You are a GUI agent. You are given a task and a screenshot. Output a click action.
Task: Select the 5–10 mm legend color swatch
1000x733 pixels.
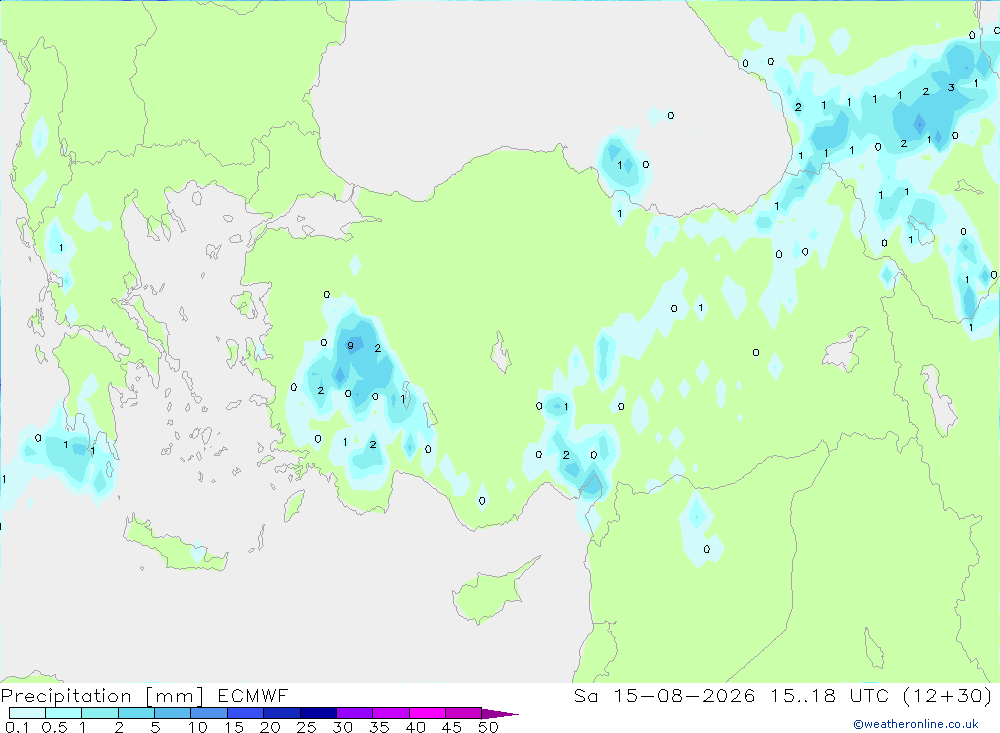click(172, 713)
